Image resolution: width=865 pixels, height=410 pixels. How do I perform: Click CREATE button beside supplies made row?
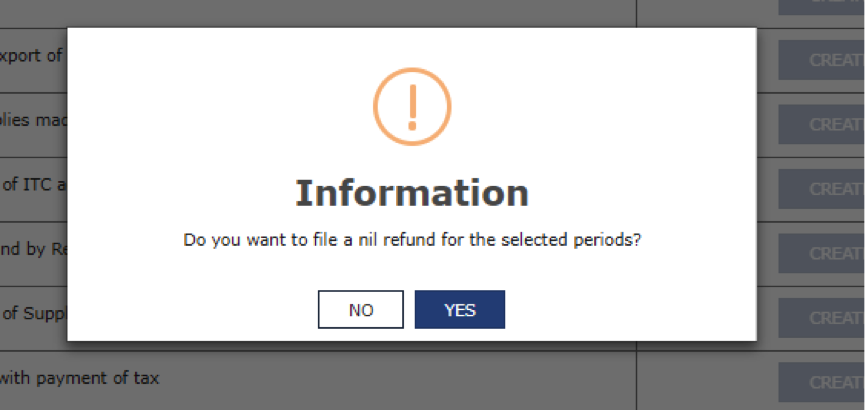coord(821,124)
